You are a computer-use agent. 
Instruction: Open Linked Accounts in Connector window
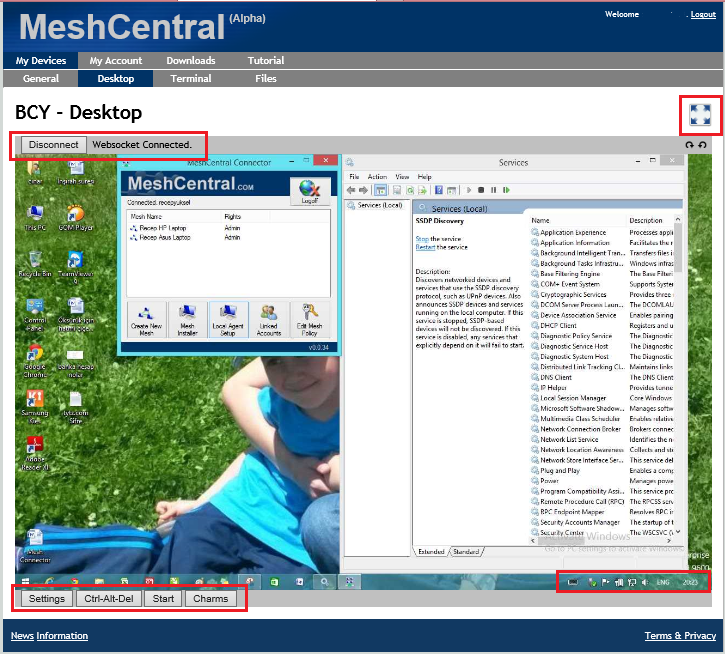269,320
